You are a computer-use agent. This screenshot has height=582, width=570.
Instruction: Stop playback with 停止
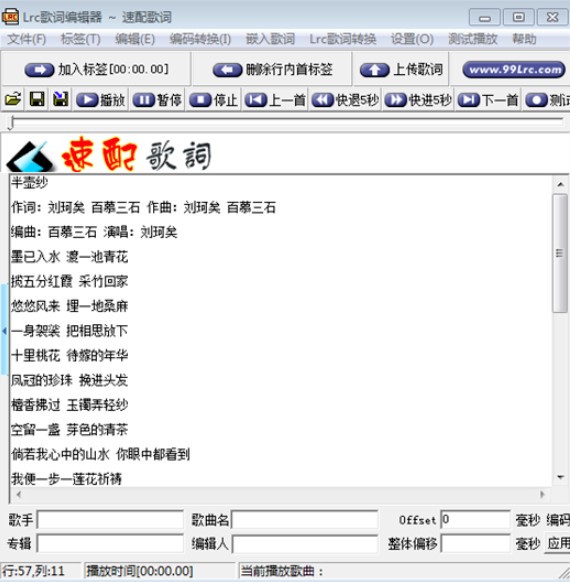point(214,100)
